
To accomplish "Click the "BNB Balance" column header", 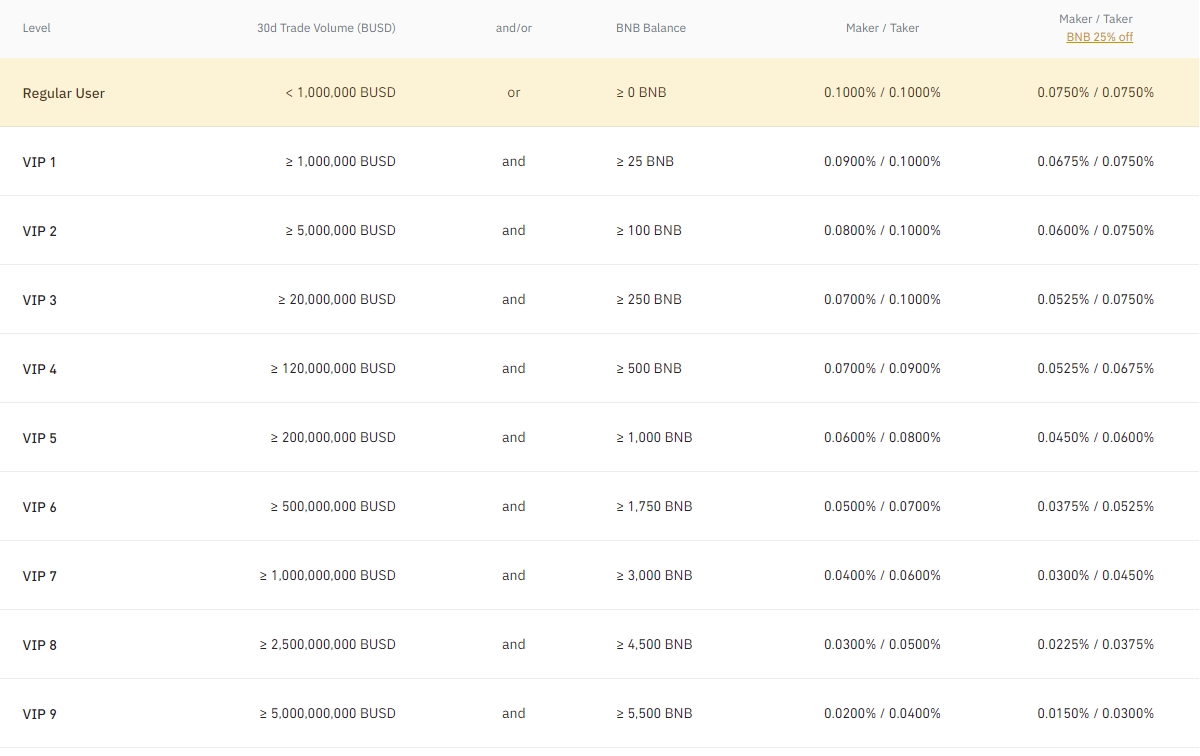I will pyautogui.click(x=651, y=28).
